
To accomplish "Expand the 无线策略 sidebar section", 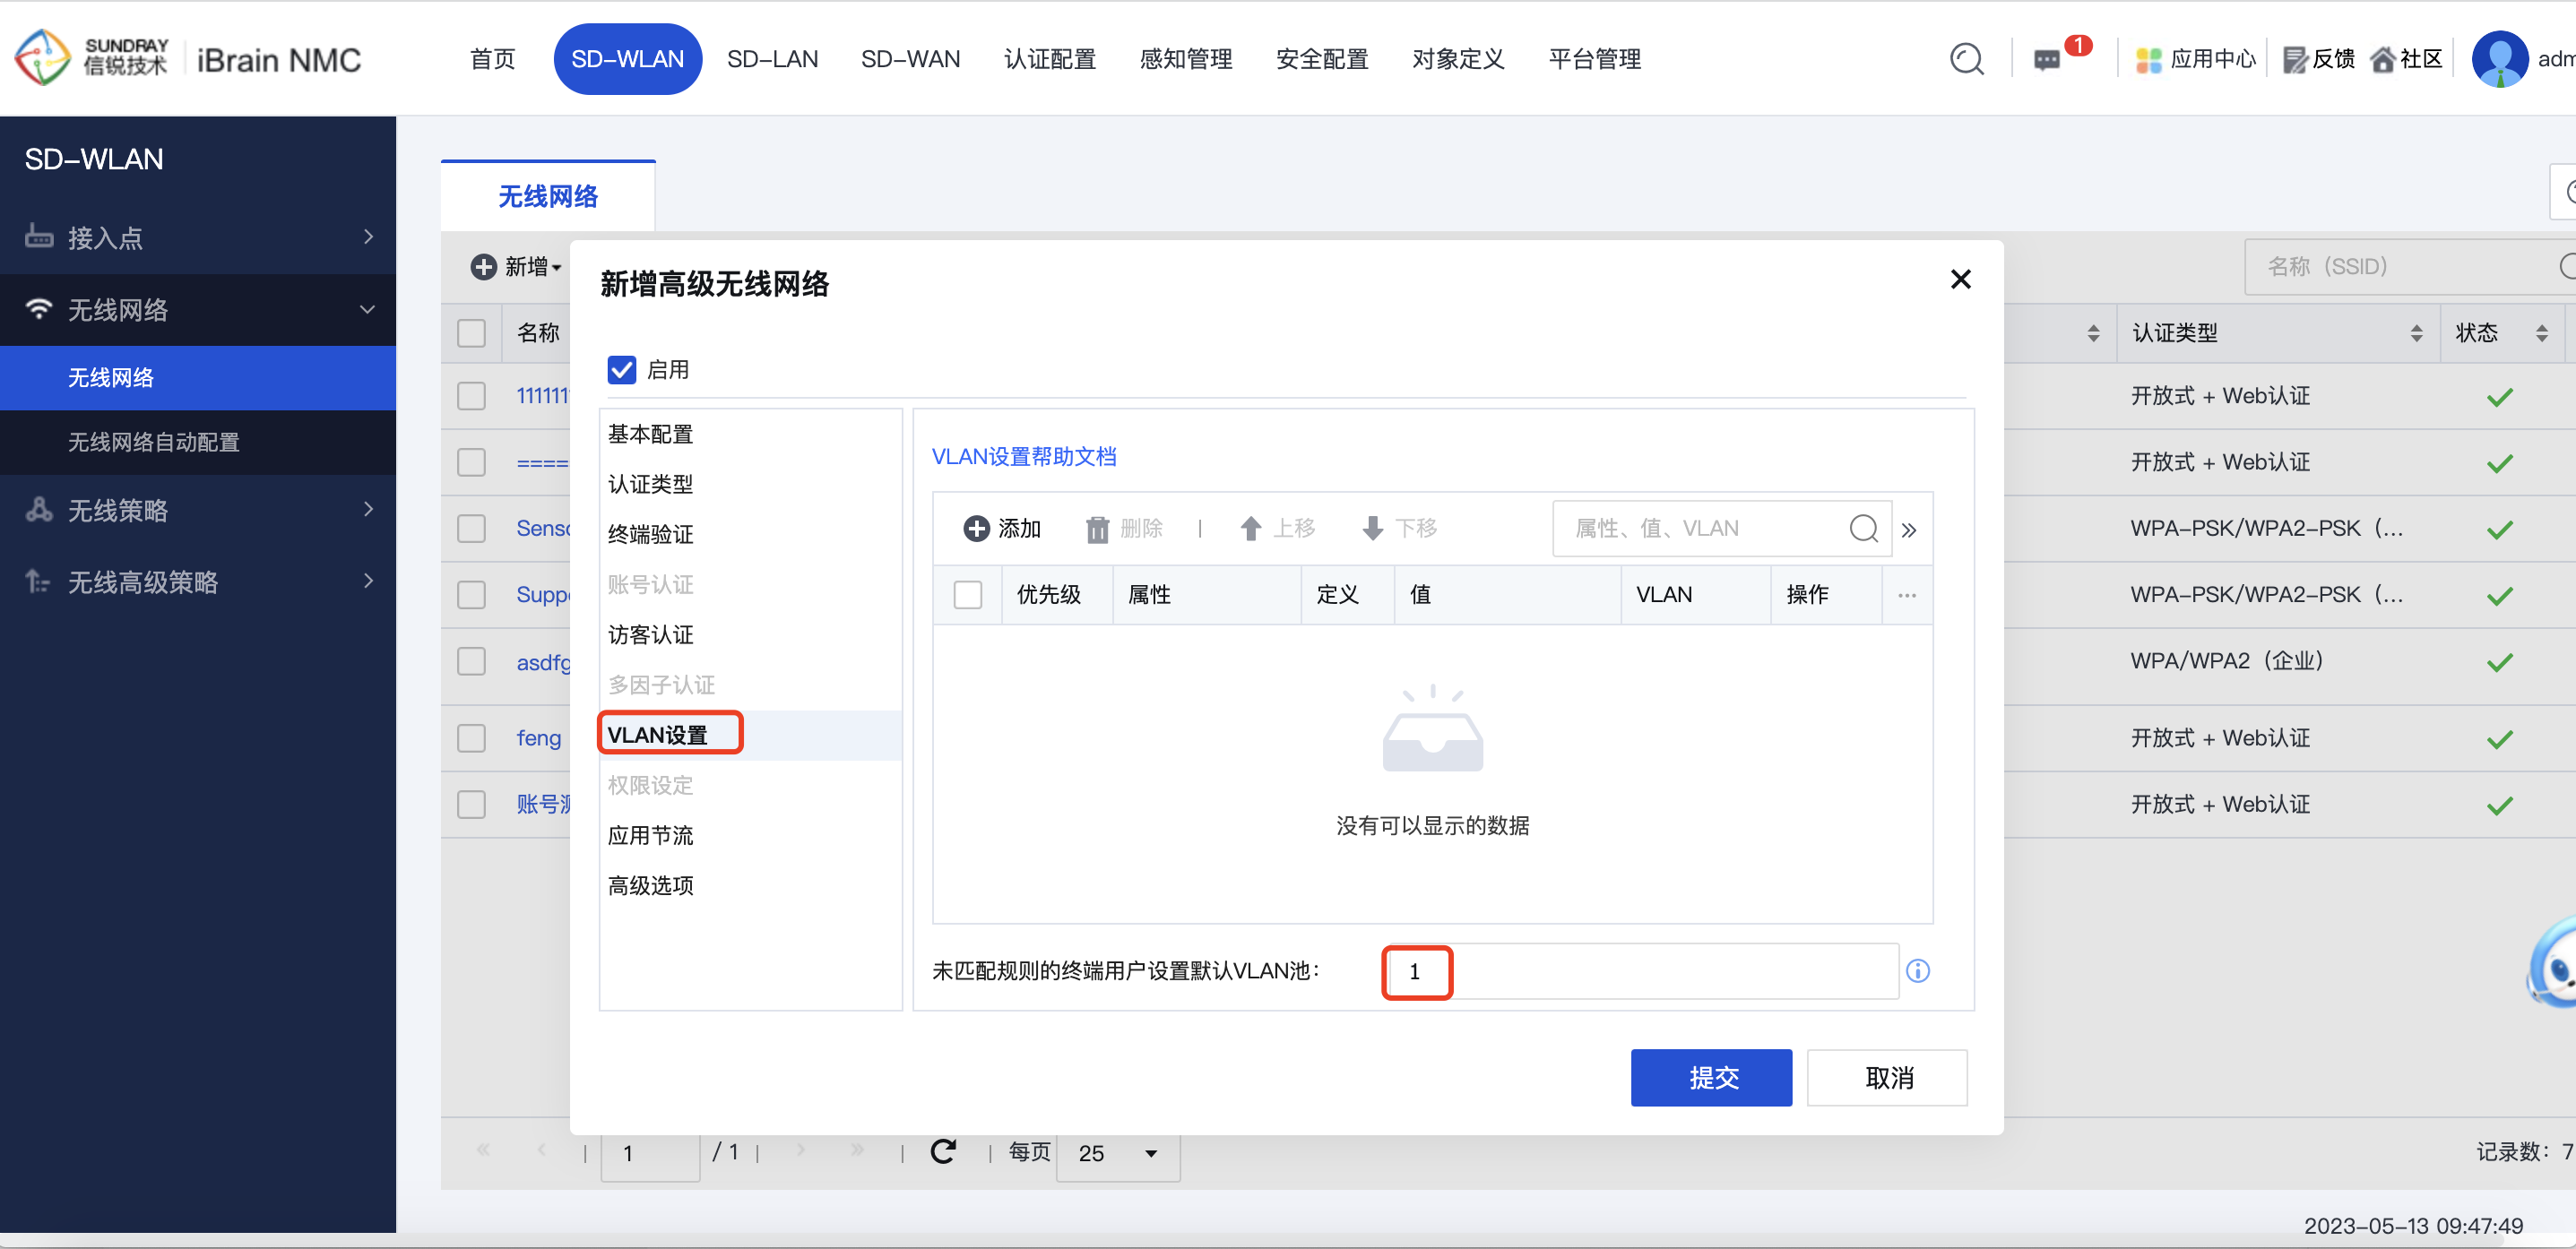I will 368,510.
